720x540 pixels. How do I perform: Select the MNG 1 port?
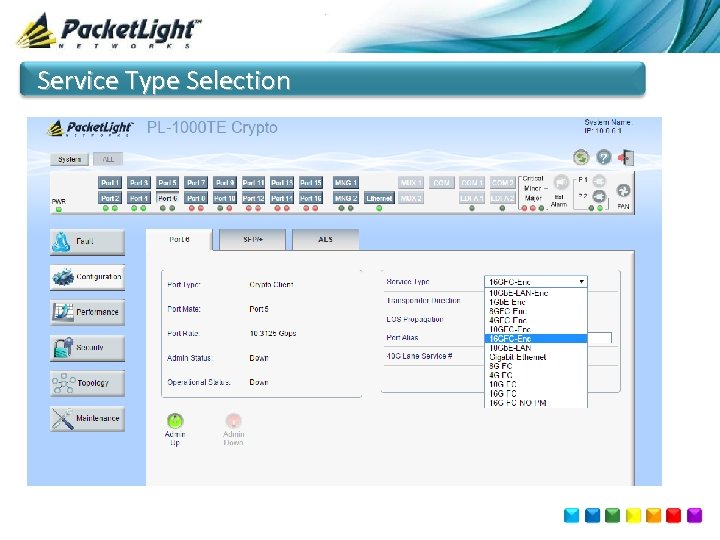click(346, 183)
